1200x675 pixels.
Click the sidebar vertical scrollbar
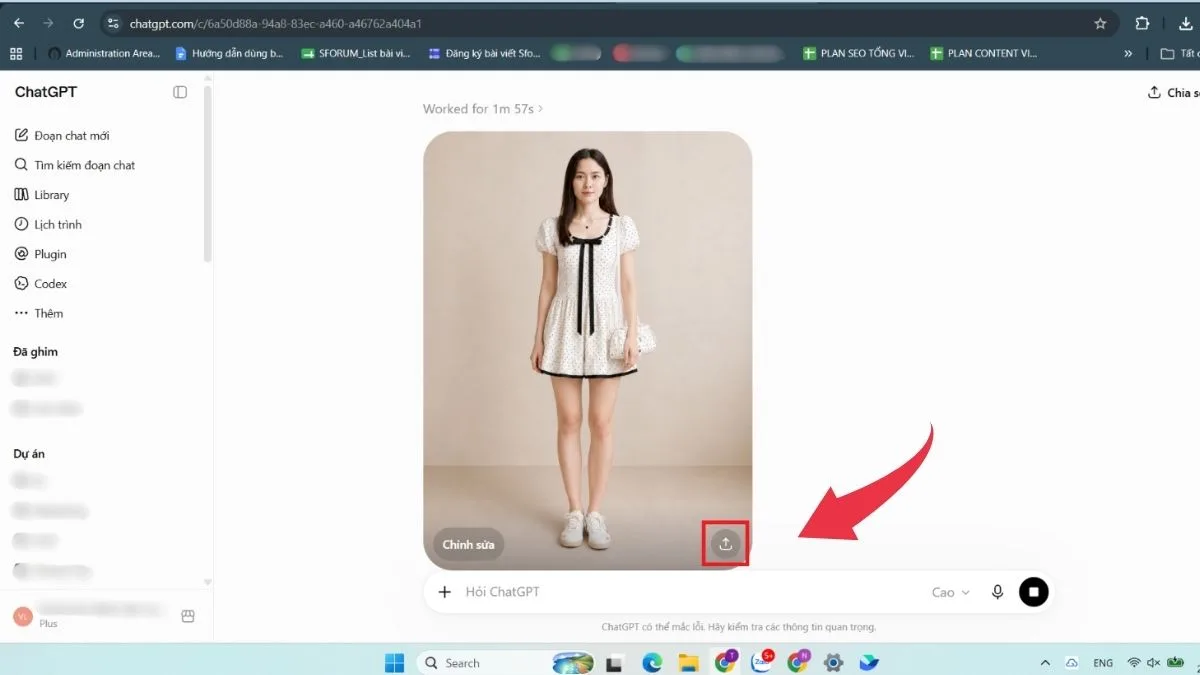coord(207,172)
